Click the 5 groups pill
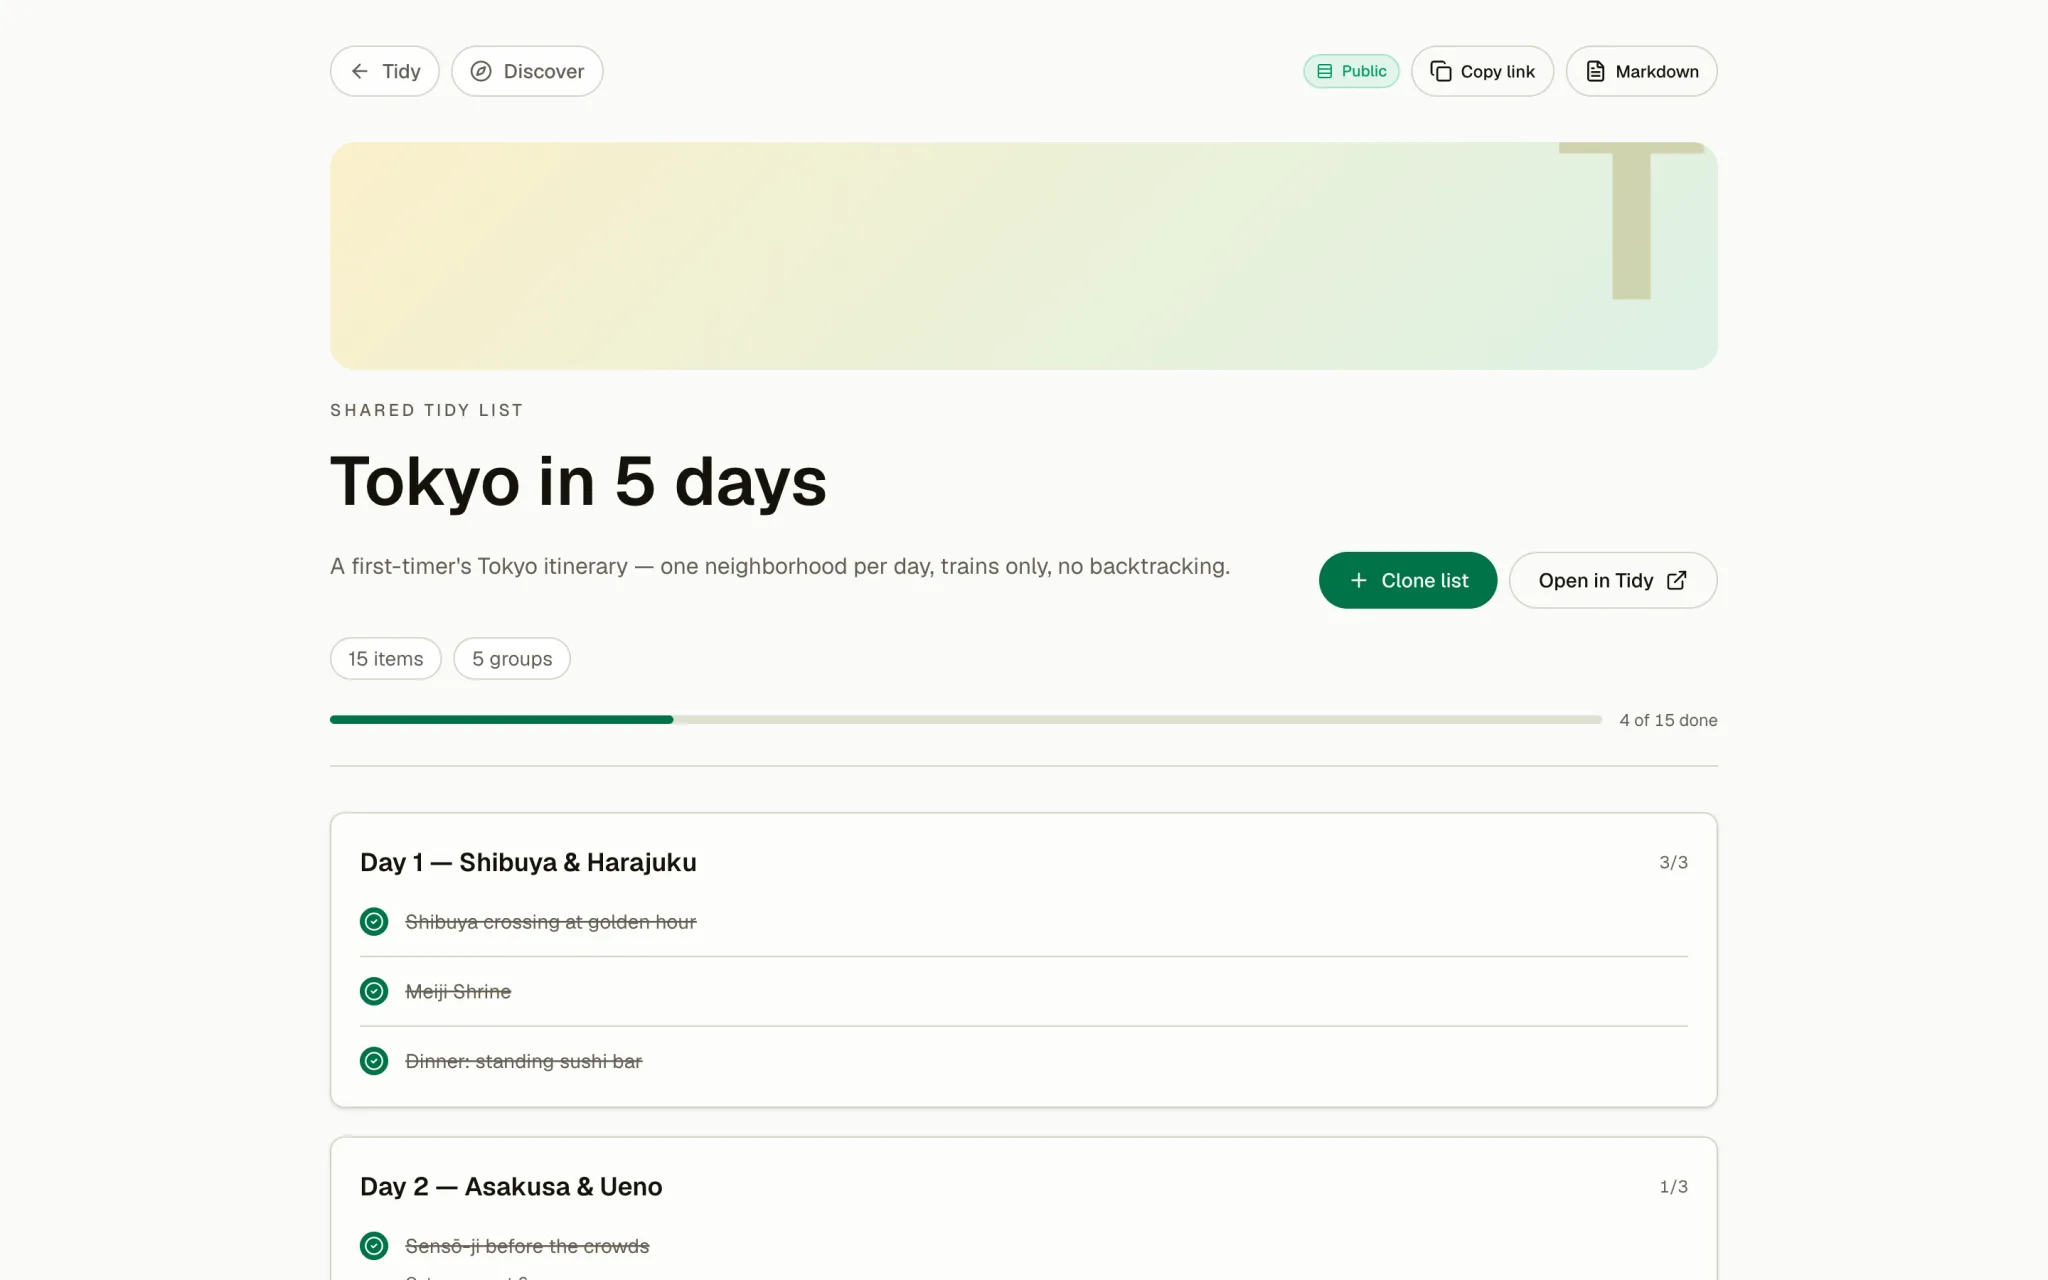The image size is (2048, 1280). [512, 659]
